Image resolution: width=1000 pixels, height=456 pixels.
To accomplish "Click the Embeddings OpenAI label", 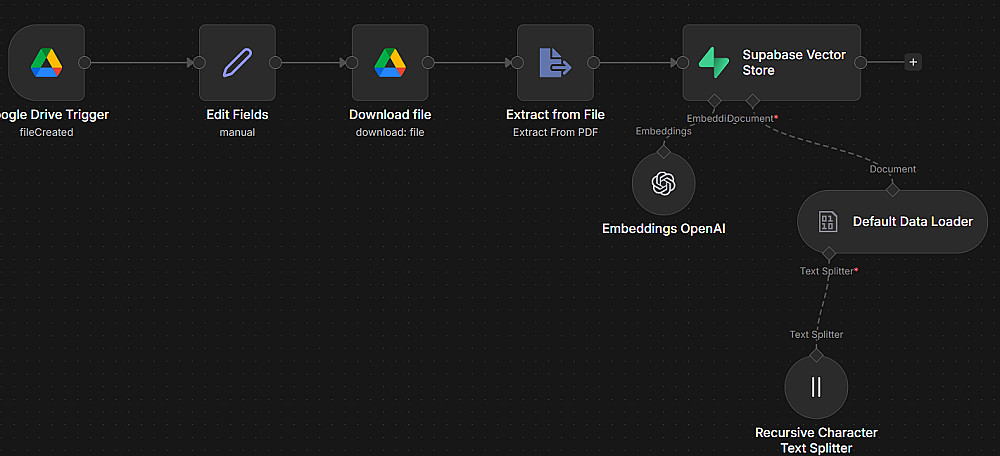I will pos(664,228).
